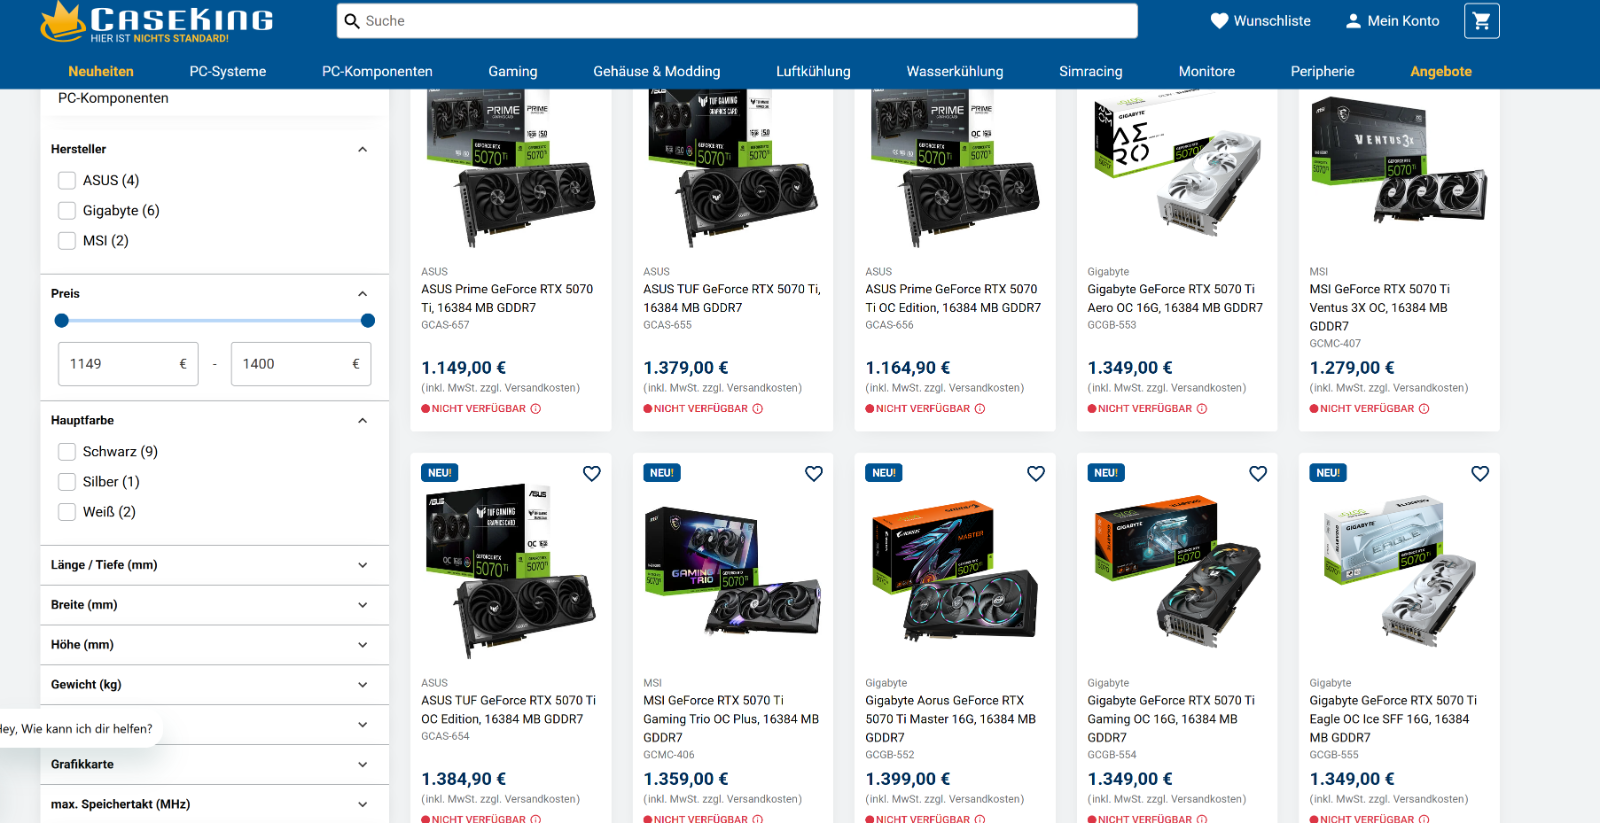Click the Wunschliste heart icon in header
This screenshot has height=823, width=1600.
1219,21
